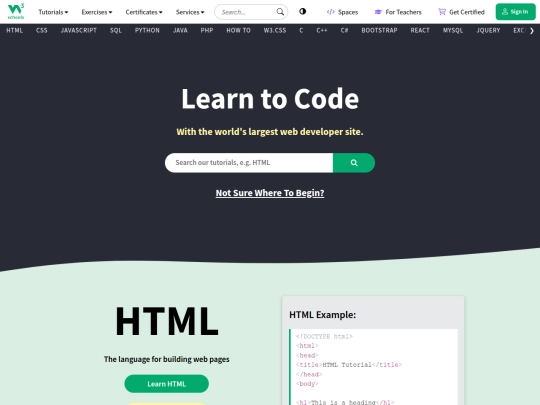Open 'Not Sure Where To Begin?' link

point(270,193)
